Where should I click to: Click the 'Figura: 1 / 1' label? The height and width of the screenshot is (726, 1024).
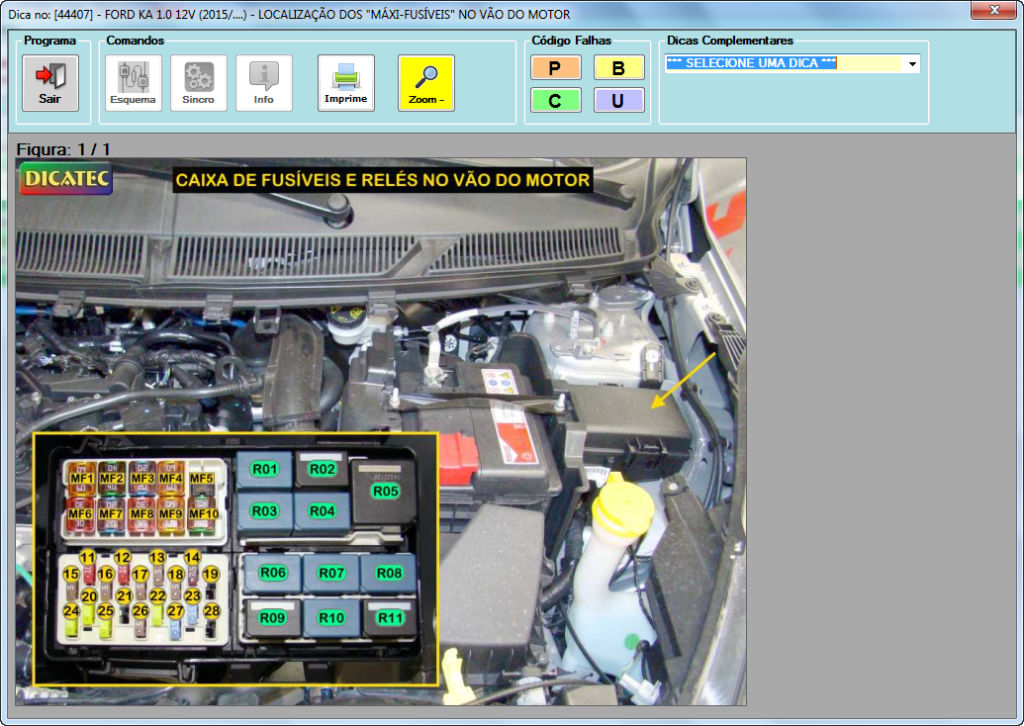click(63, 149)
